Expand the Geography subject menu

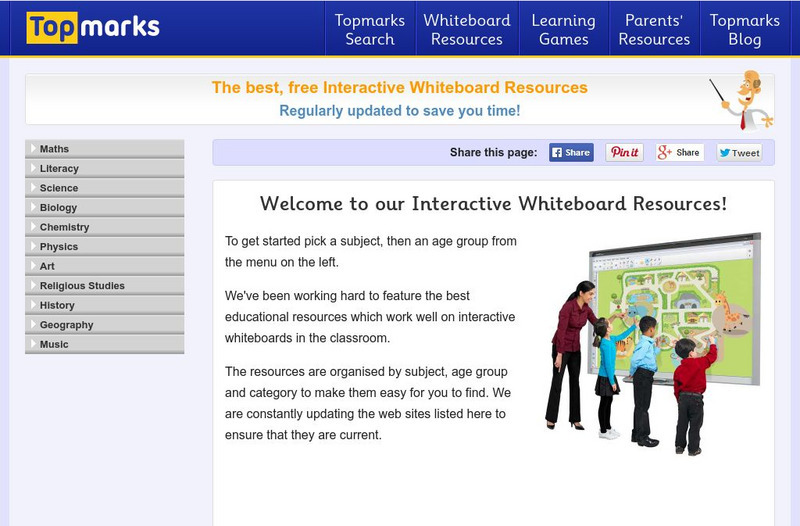105,325
